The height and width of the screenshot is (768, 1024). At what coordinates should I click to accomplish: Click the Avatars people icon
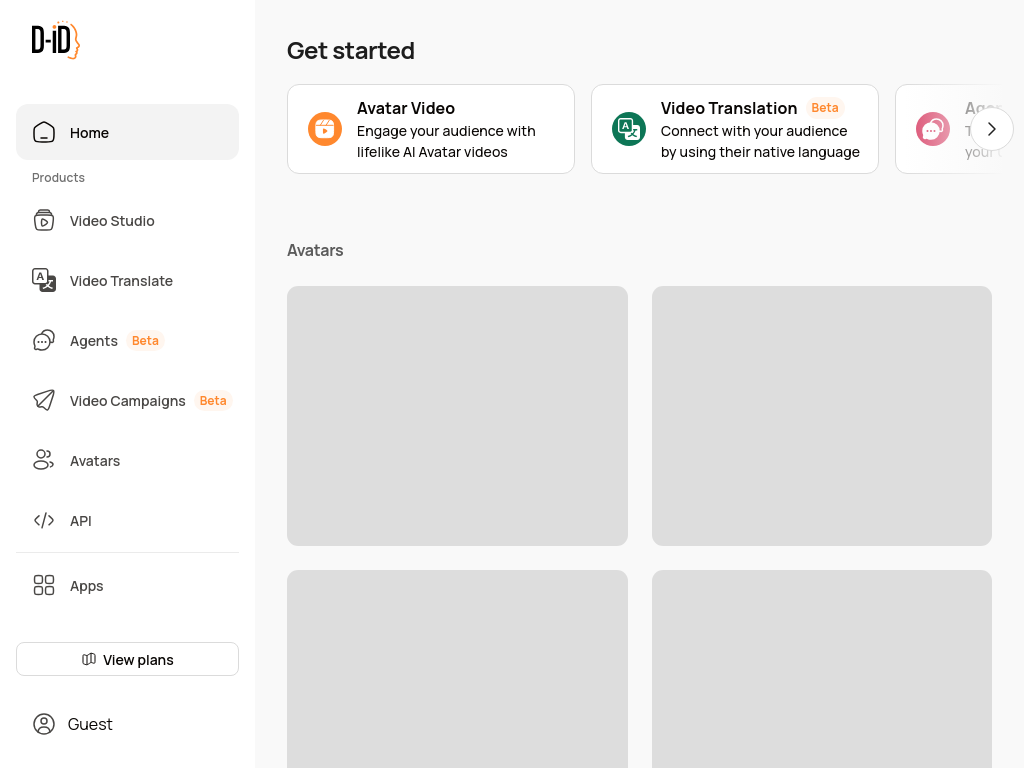pos(44,461)
